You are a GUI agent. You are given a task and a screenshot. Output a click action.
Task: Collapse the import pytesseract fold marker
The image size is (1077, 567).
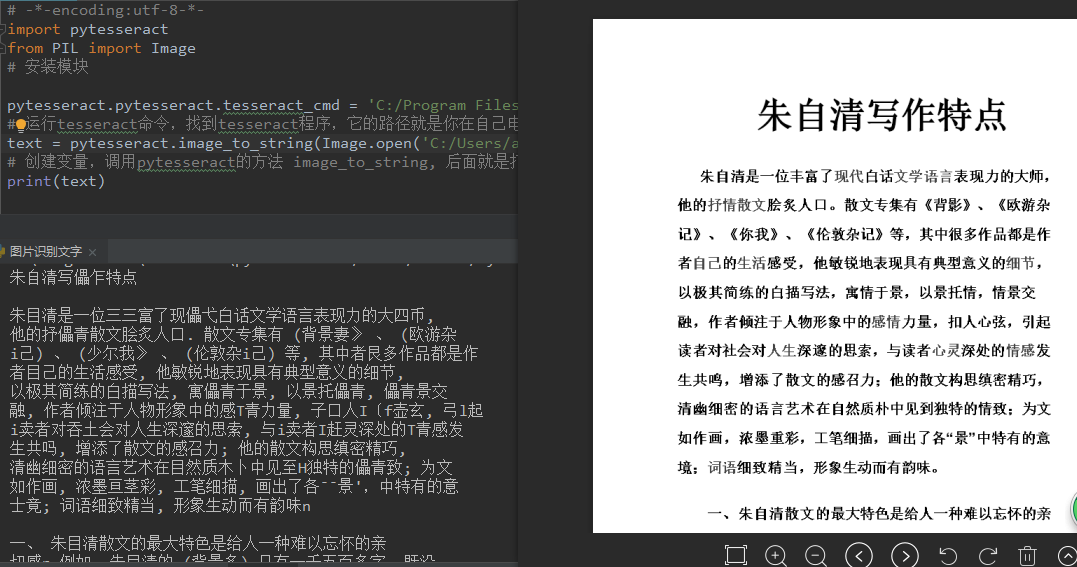pos(3,29)
